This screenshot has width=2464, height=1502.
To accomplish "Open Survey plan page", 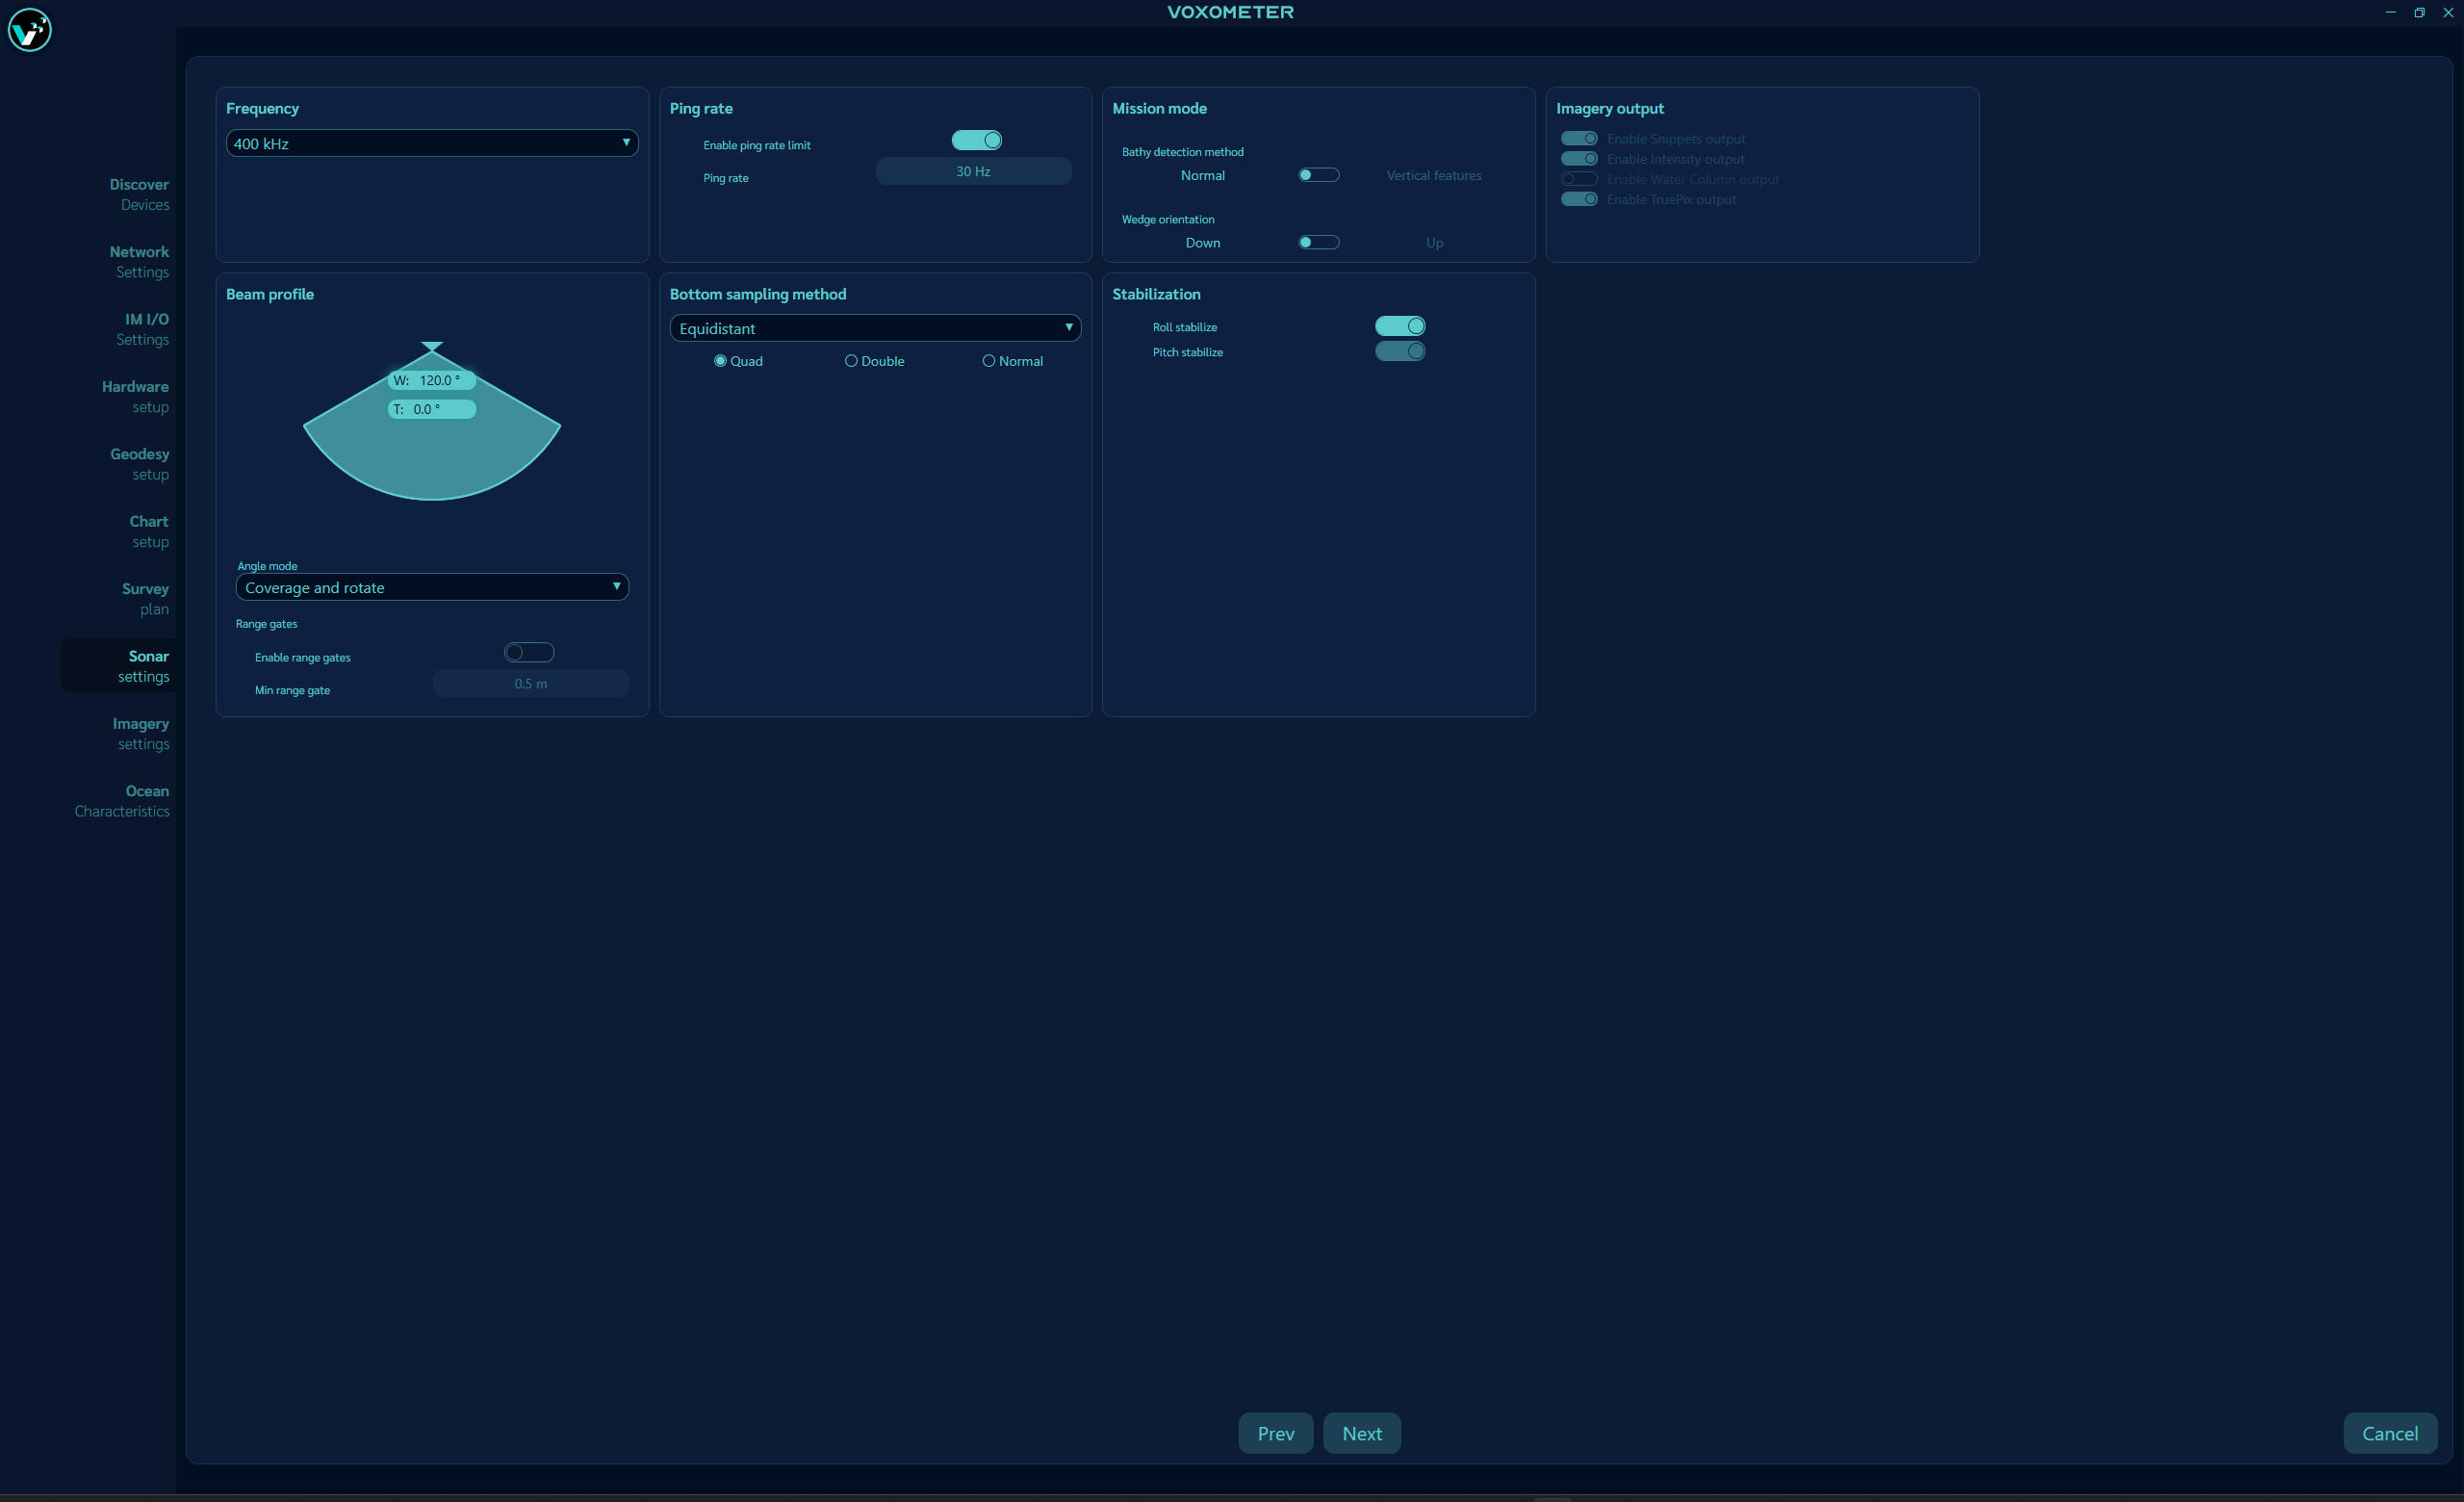I will pyautogui.click(x=145, y=599).
